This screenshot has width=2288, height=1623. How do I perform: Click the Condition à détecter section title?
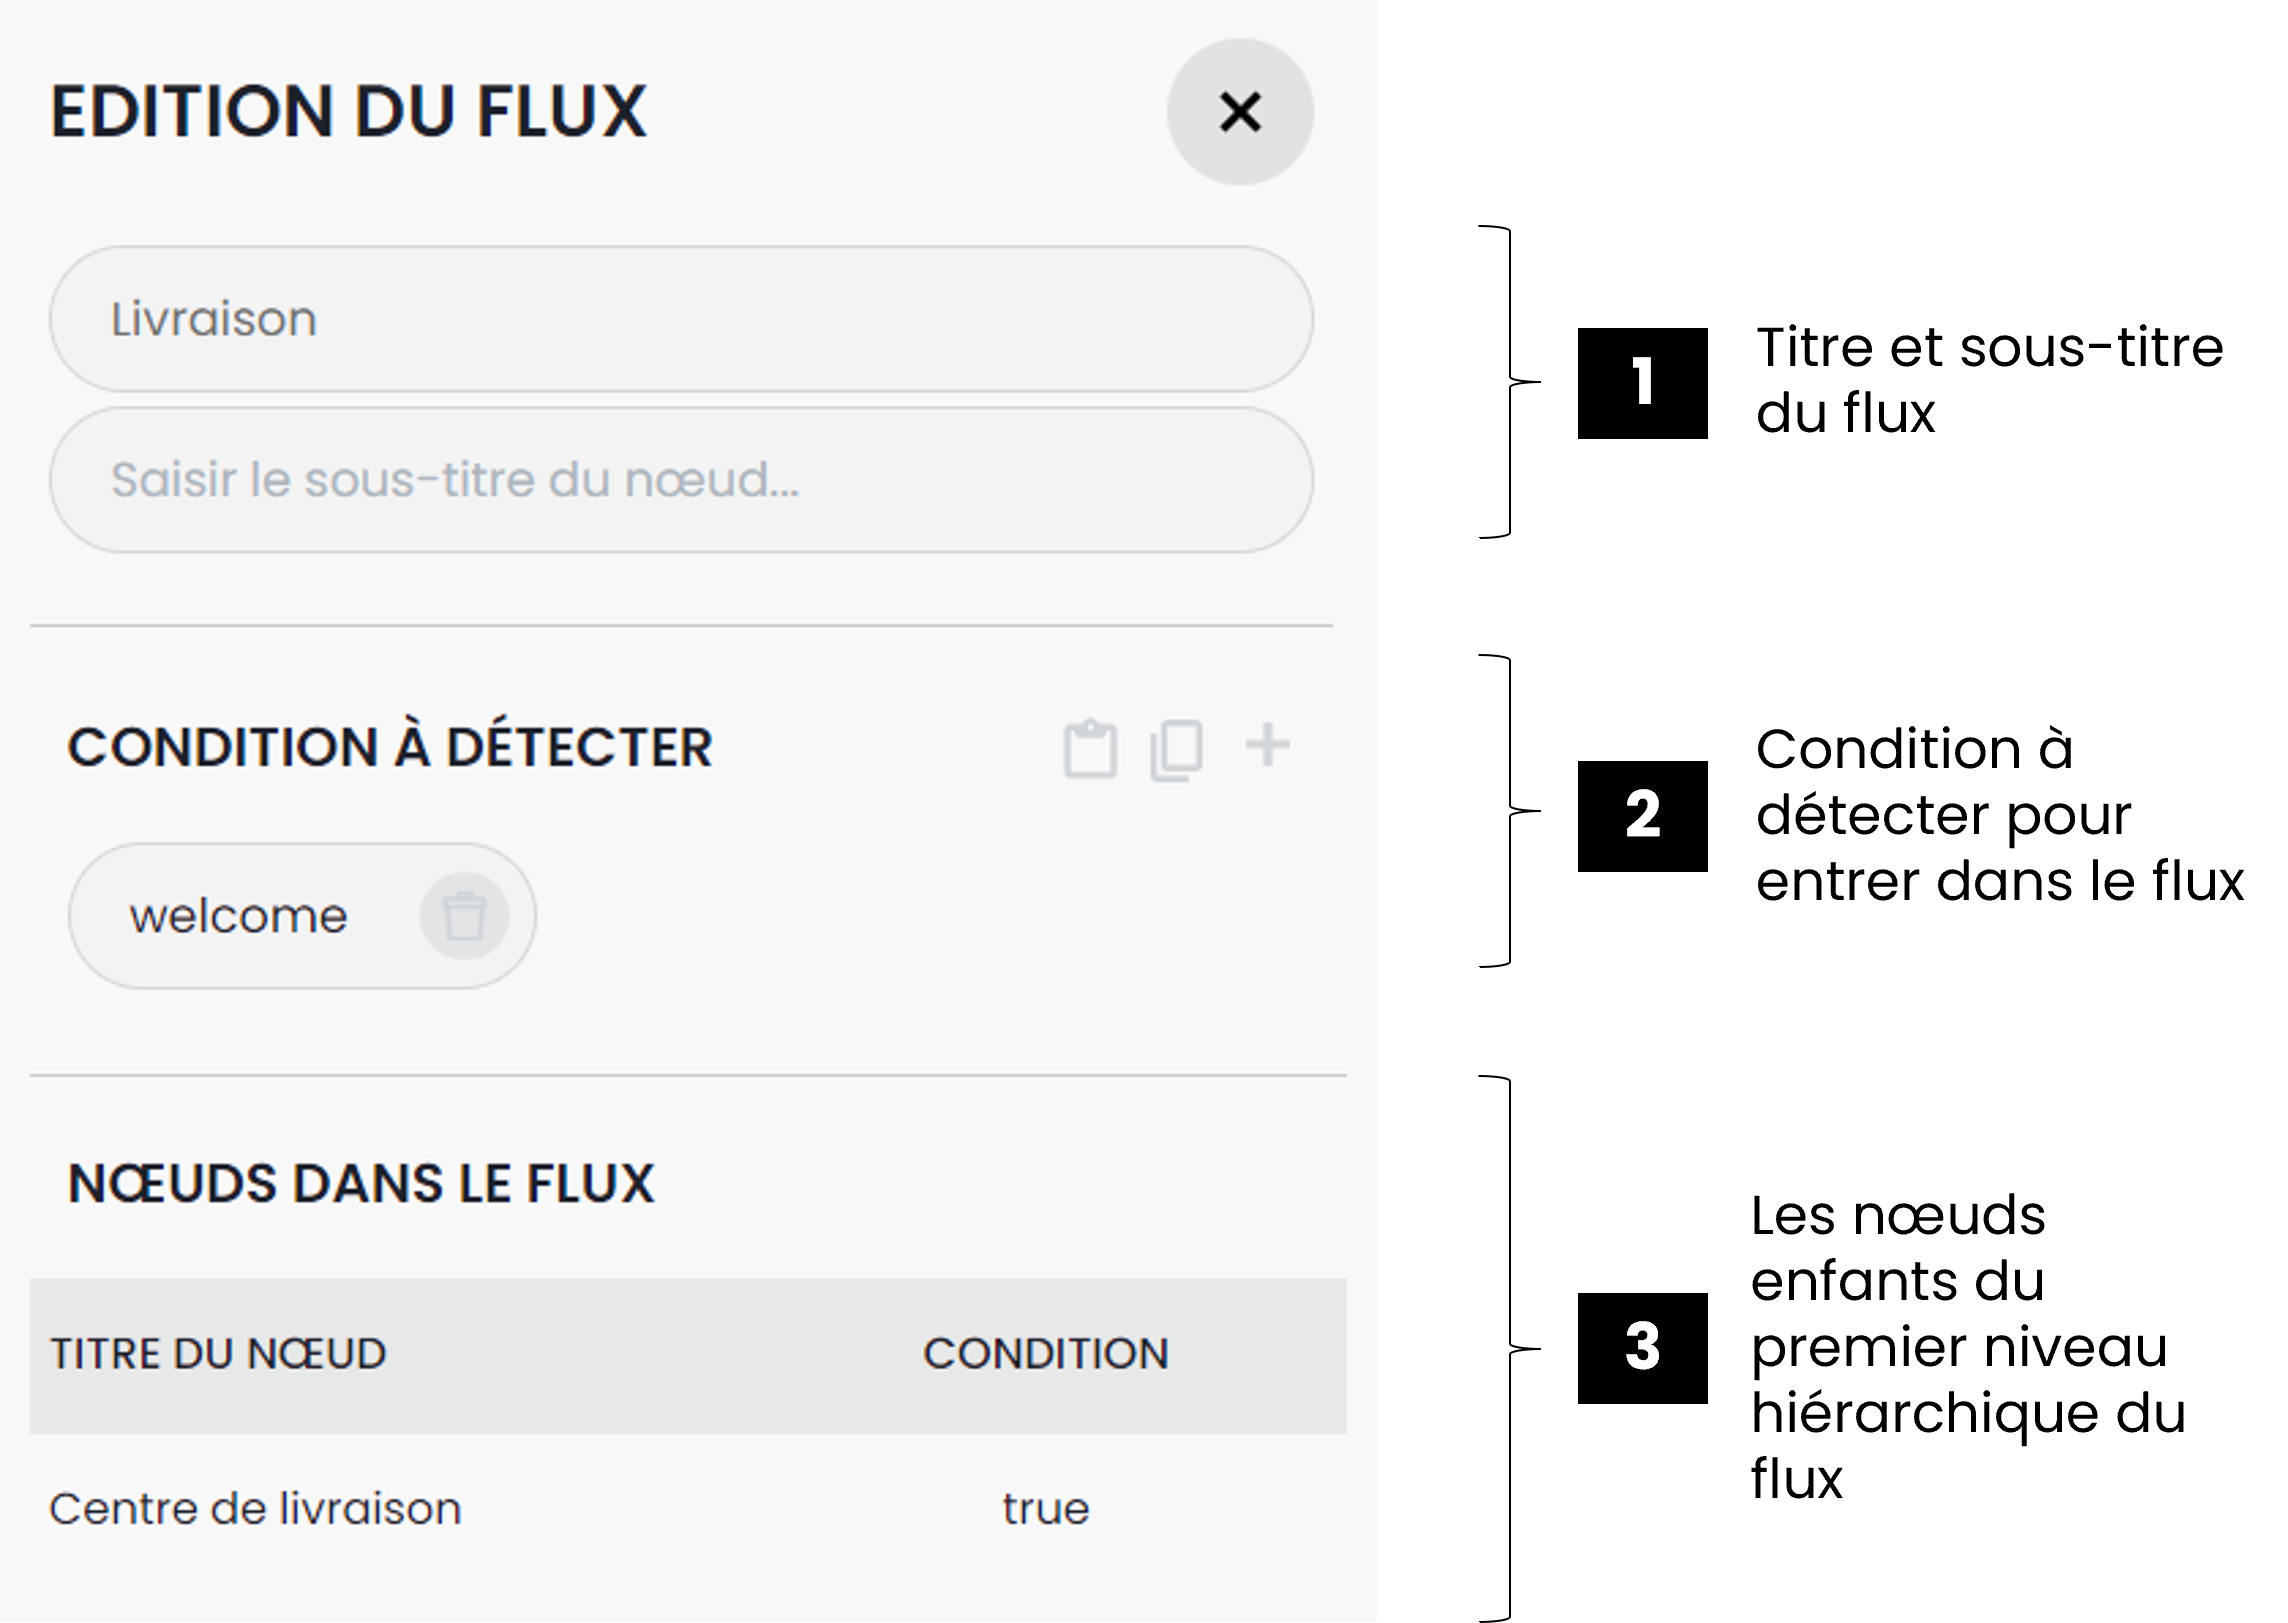point(390,747)
